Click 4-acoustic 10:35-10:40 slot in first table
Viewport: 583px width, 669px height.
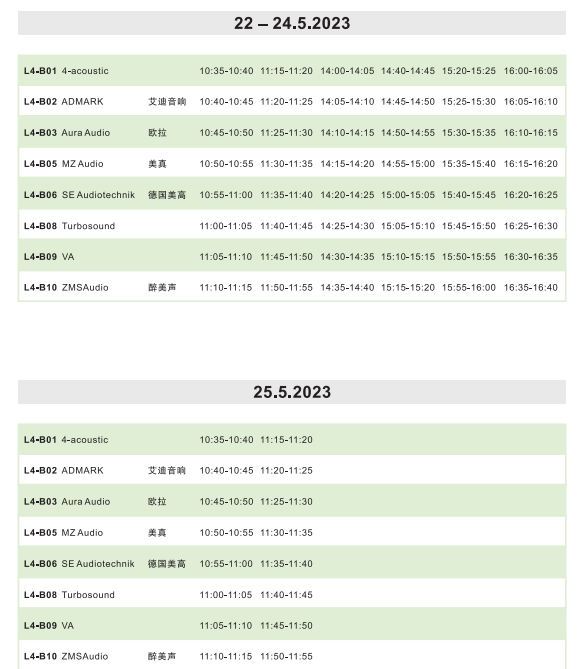[x=226, y=71]
